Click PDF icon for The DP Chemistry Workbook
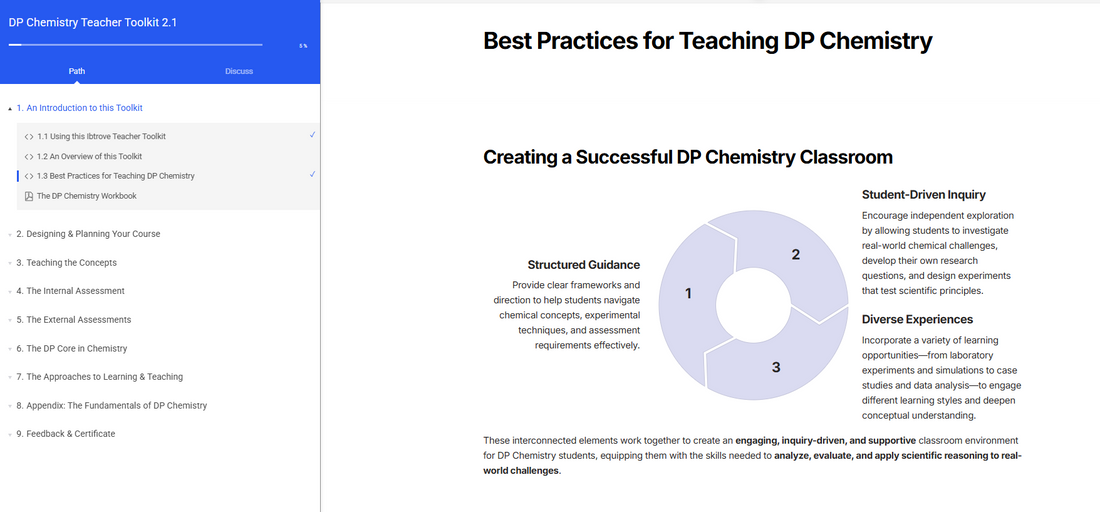1100x512 pixels. pos(29,196)
